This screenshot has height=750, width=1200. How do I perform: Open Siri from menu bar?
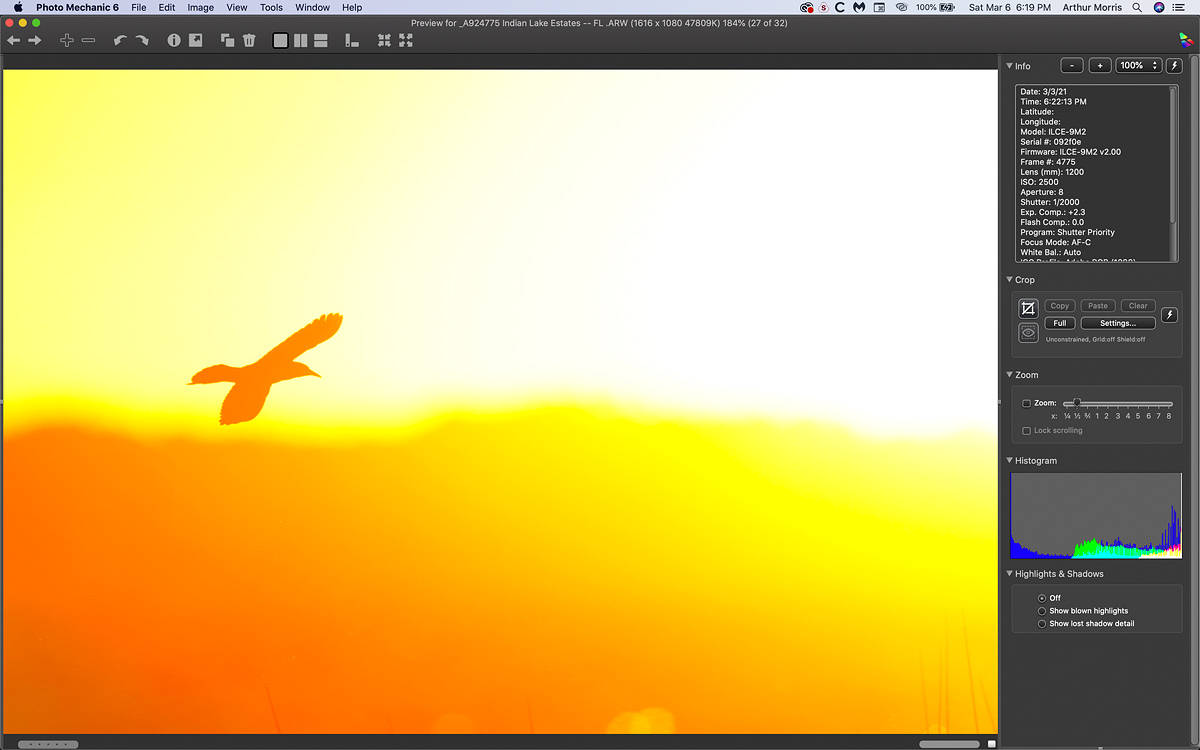tap(1158, 7)
